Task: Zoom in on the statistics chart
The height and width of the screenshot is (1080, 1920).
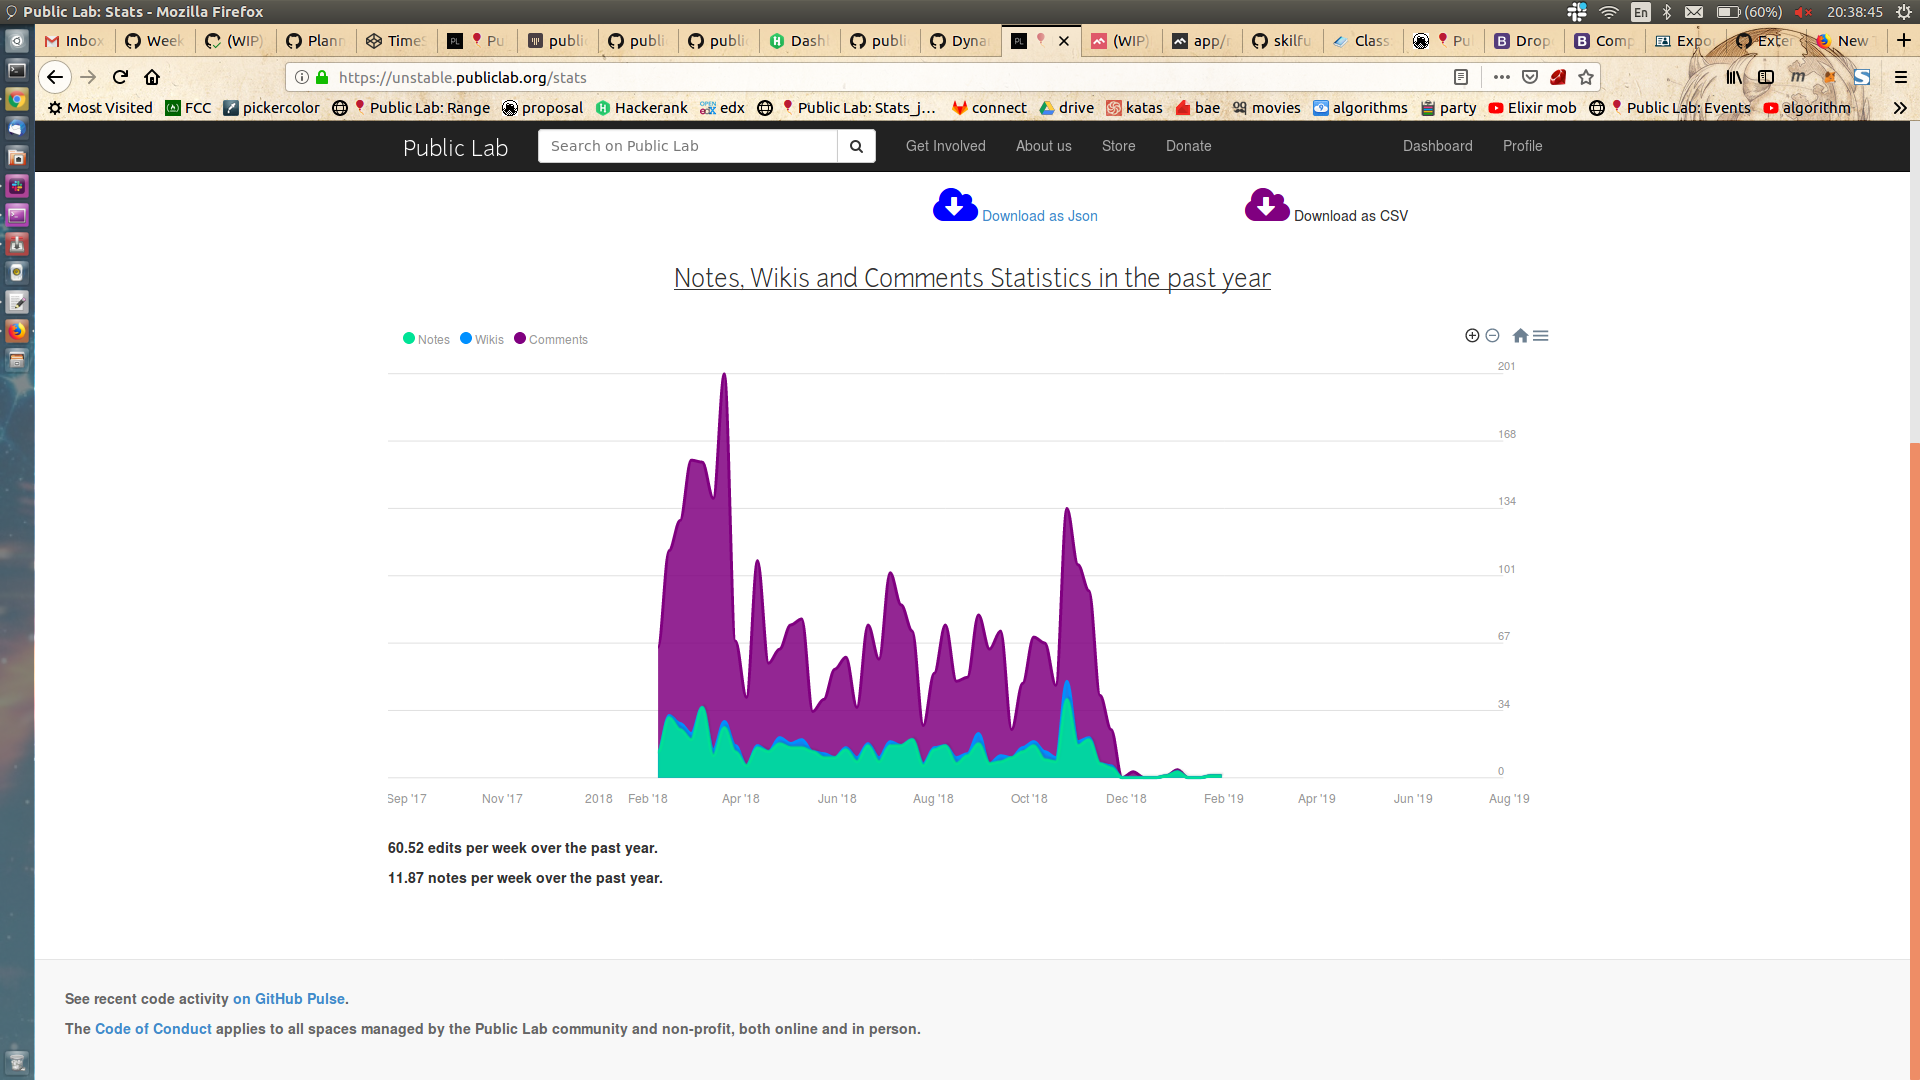Action: pos(1472,335)
